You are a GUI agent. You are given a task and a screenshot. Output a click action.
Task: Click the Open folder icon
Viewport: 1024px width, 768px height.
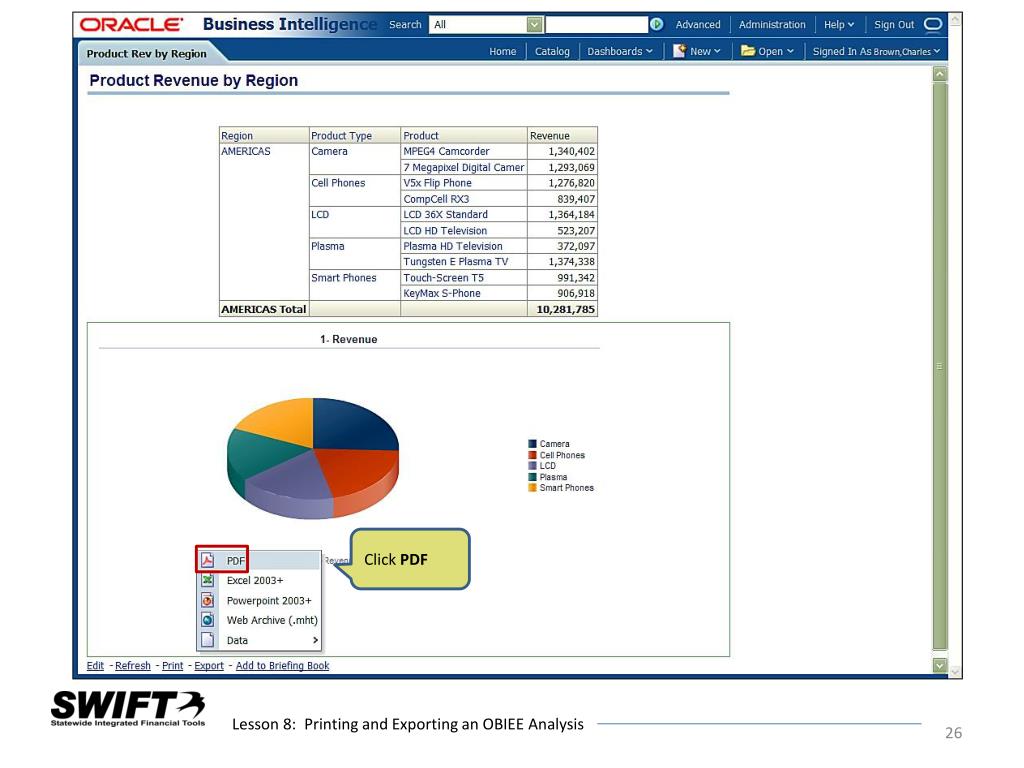pos(748,51)
